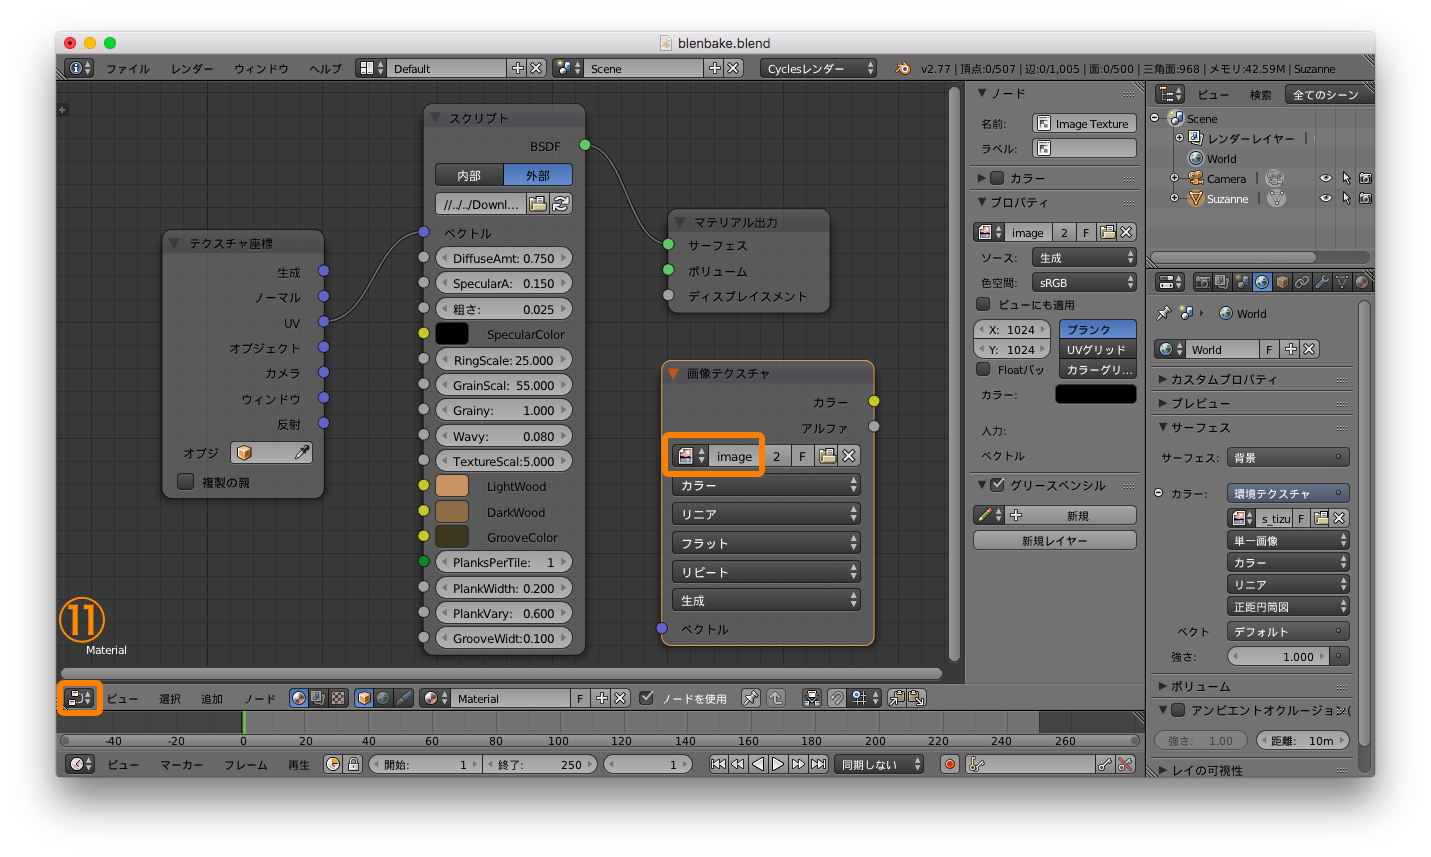This screenshot has width=1431, height=857.
Task: Open the Cyclesレンダー engine dropdown
Action: (816, 68)
